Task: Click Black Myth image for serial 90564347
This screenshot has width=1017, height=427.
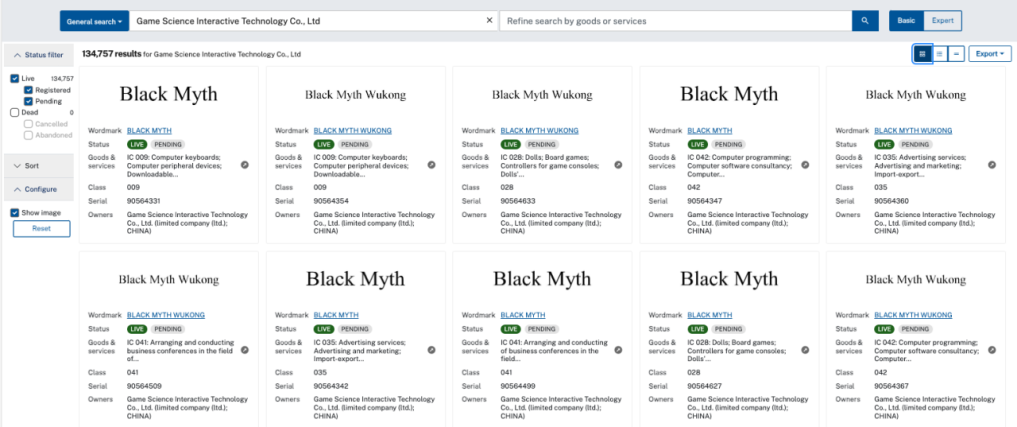Action: (x=729, y=94)
